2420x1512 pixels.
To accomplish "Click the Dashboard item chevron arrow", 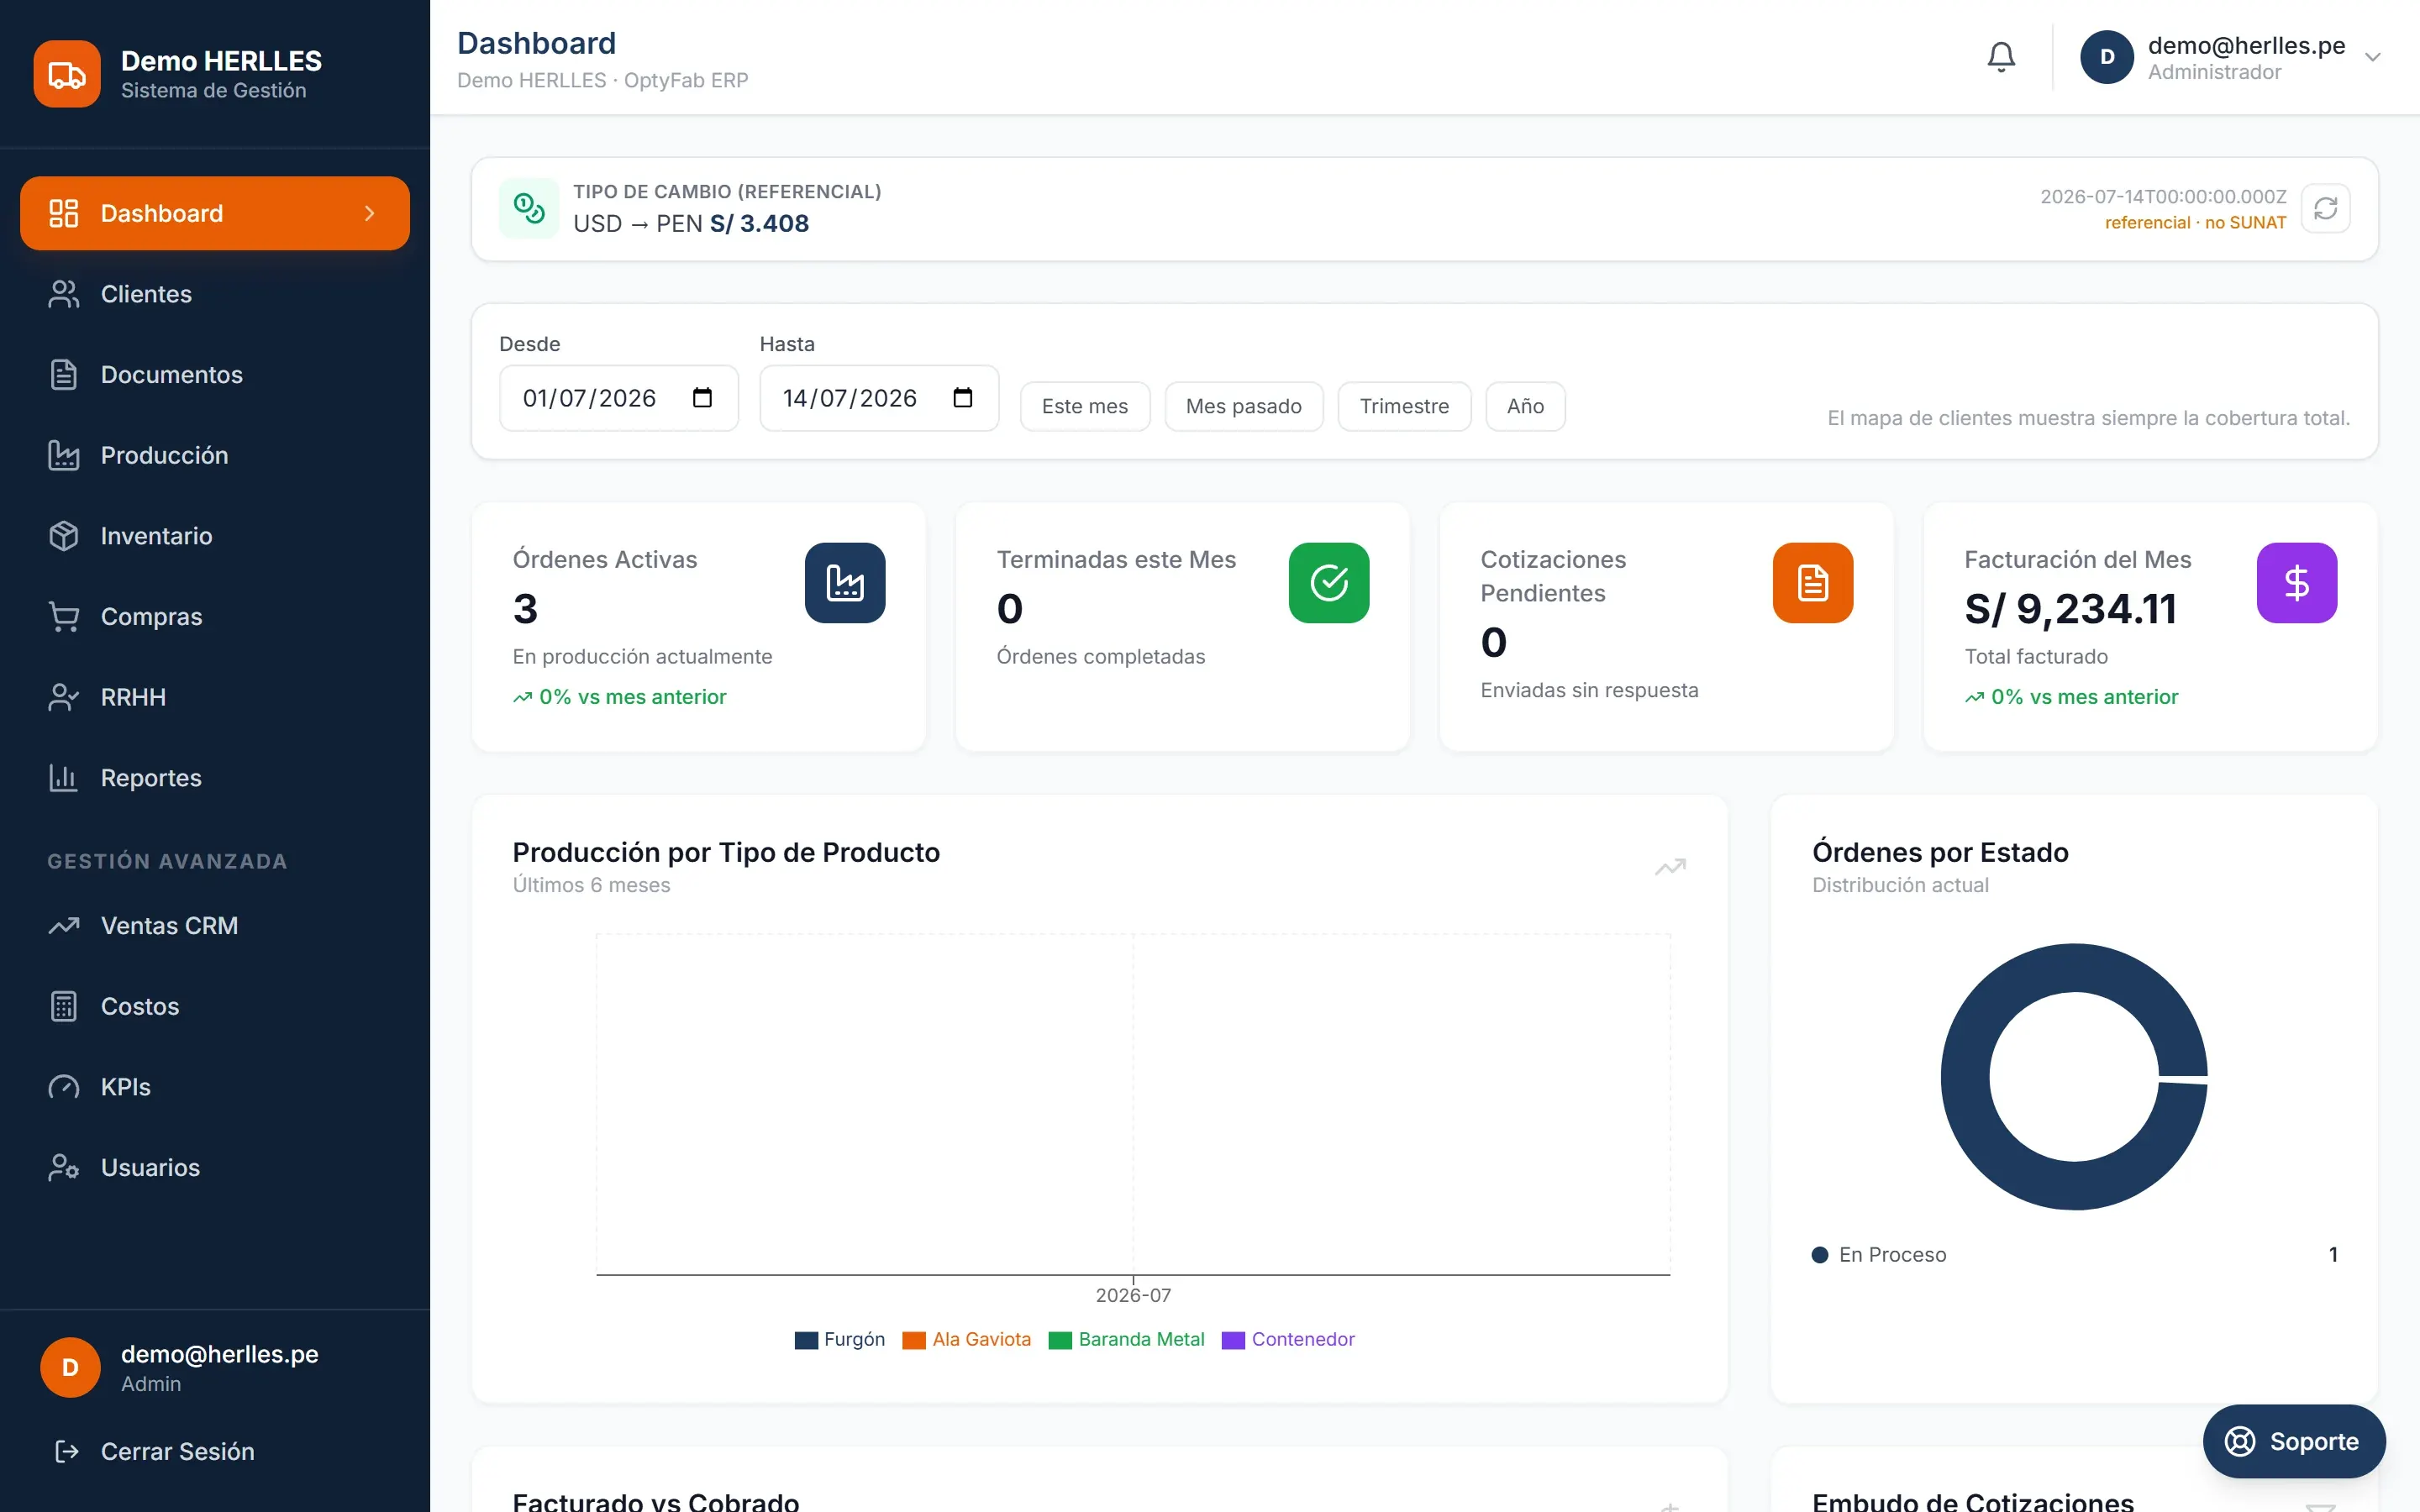I will (x=370, y=213).
